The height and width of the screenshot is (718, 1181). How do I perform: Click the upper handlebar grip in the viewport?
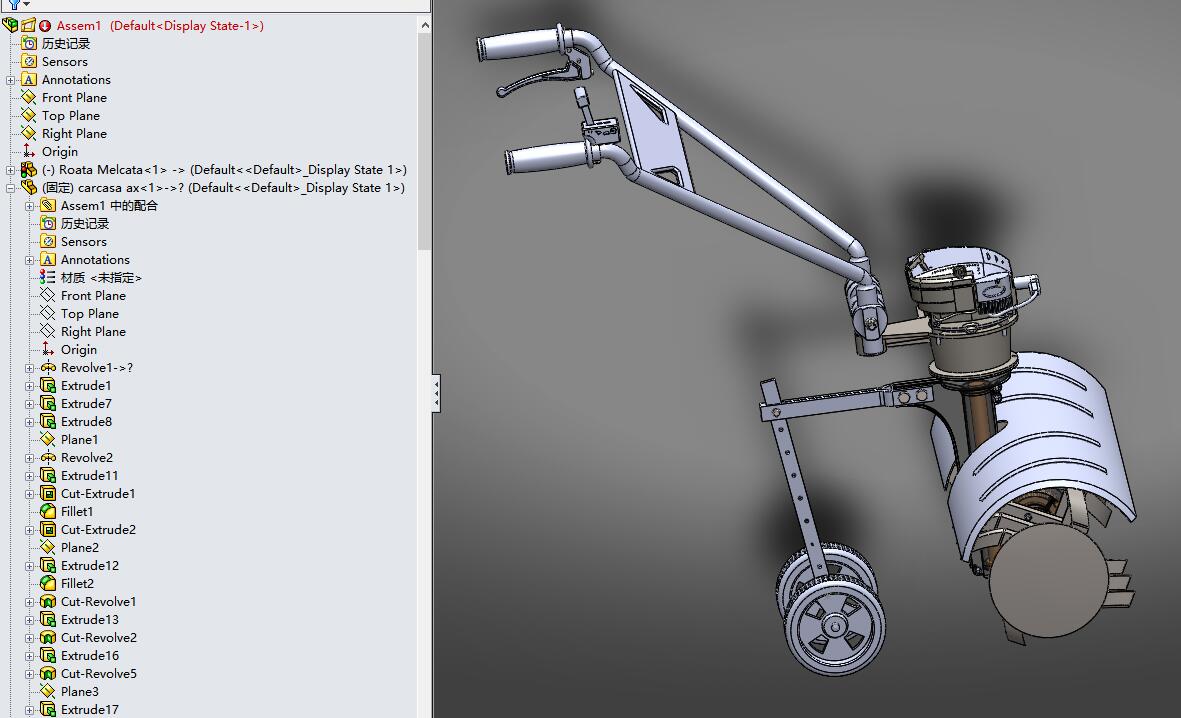[x=520, y=47]
